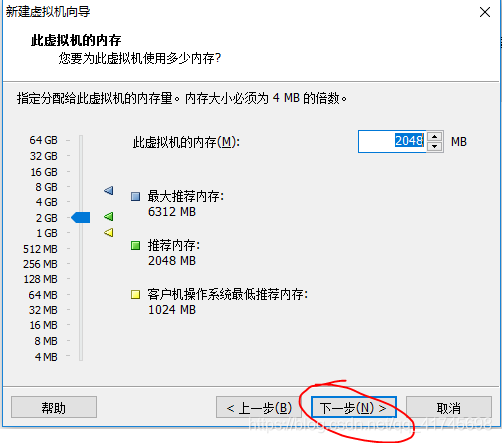Click the yellow minimum recommended memory triangle marker
This screenshot has width=502, height=443.
(x=109, y=232)
